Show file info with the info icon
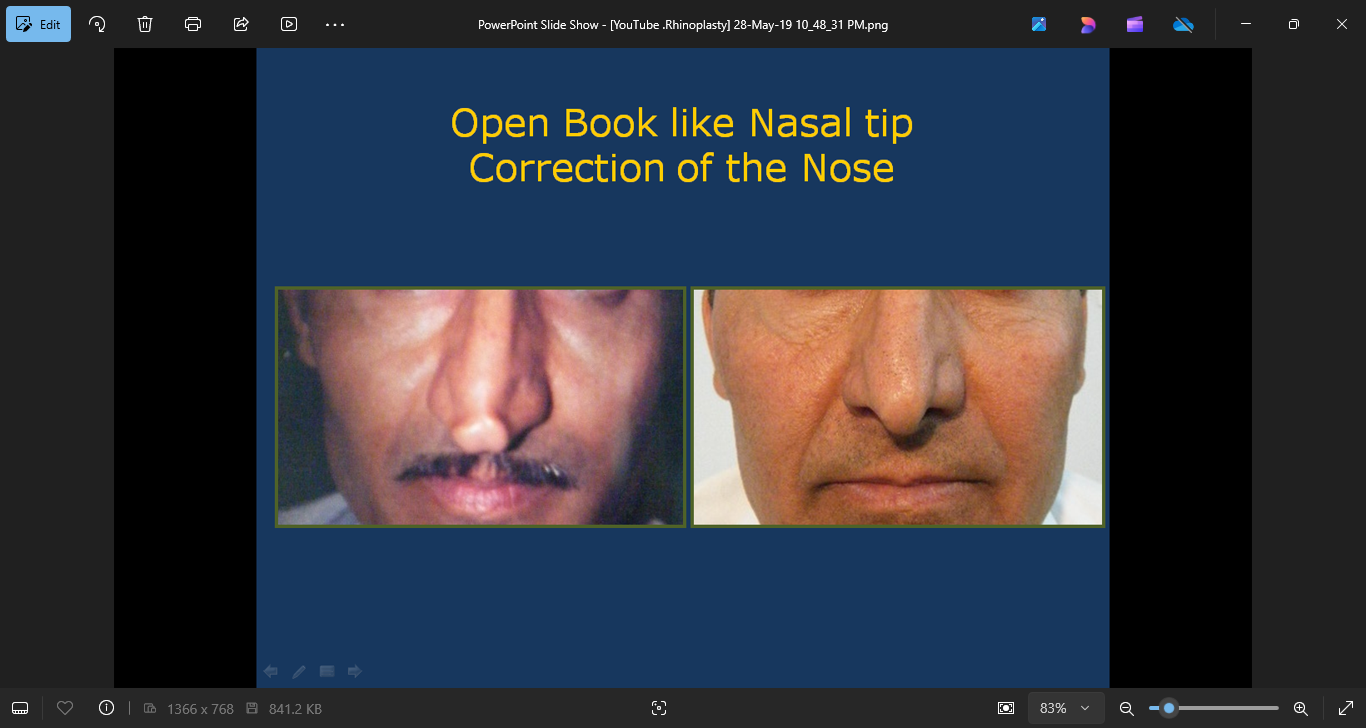Screen dimensions: 1366x728 107,708
